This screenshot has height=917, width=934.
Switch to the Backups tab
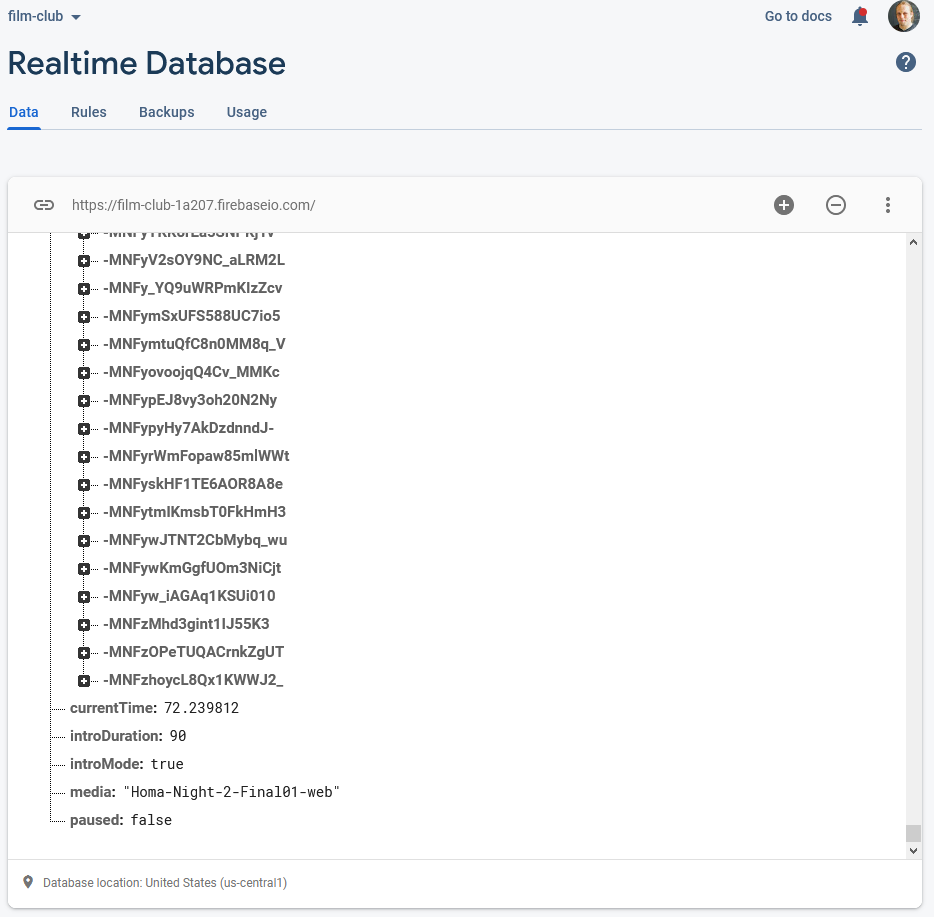click(166, 112)
